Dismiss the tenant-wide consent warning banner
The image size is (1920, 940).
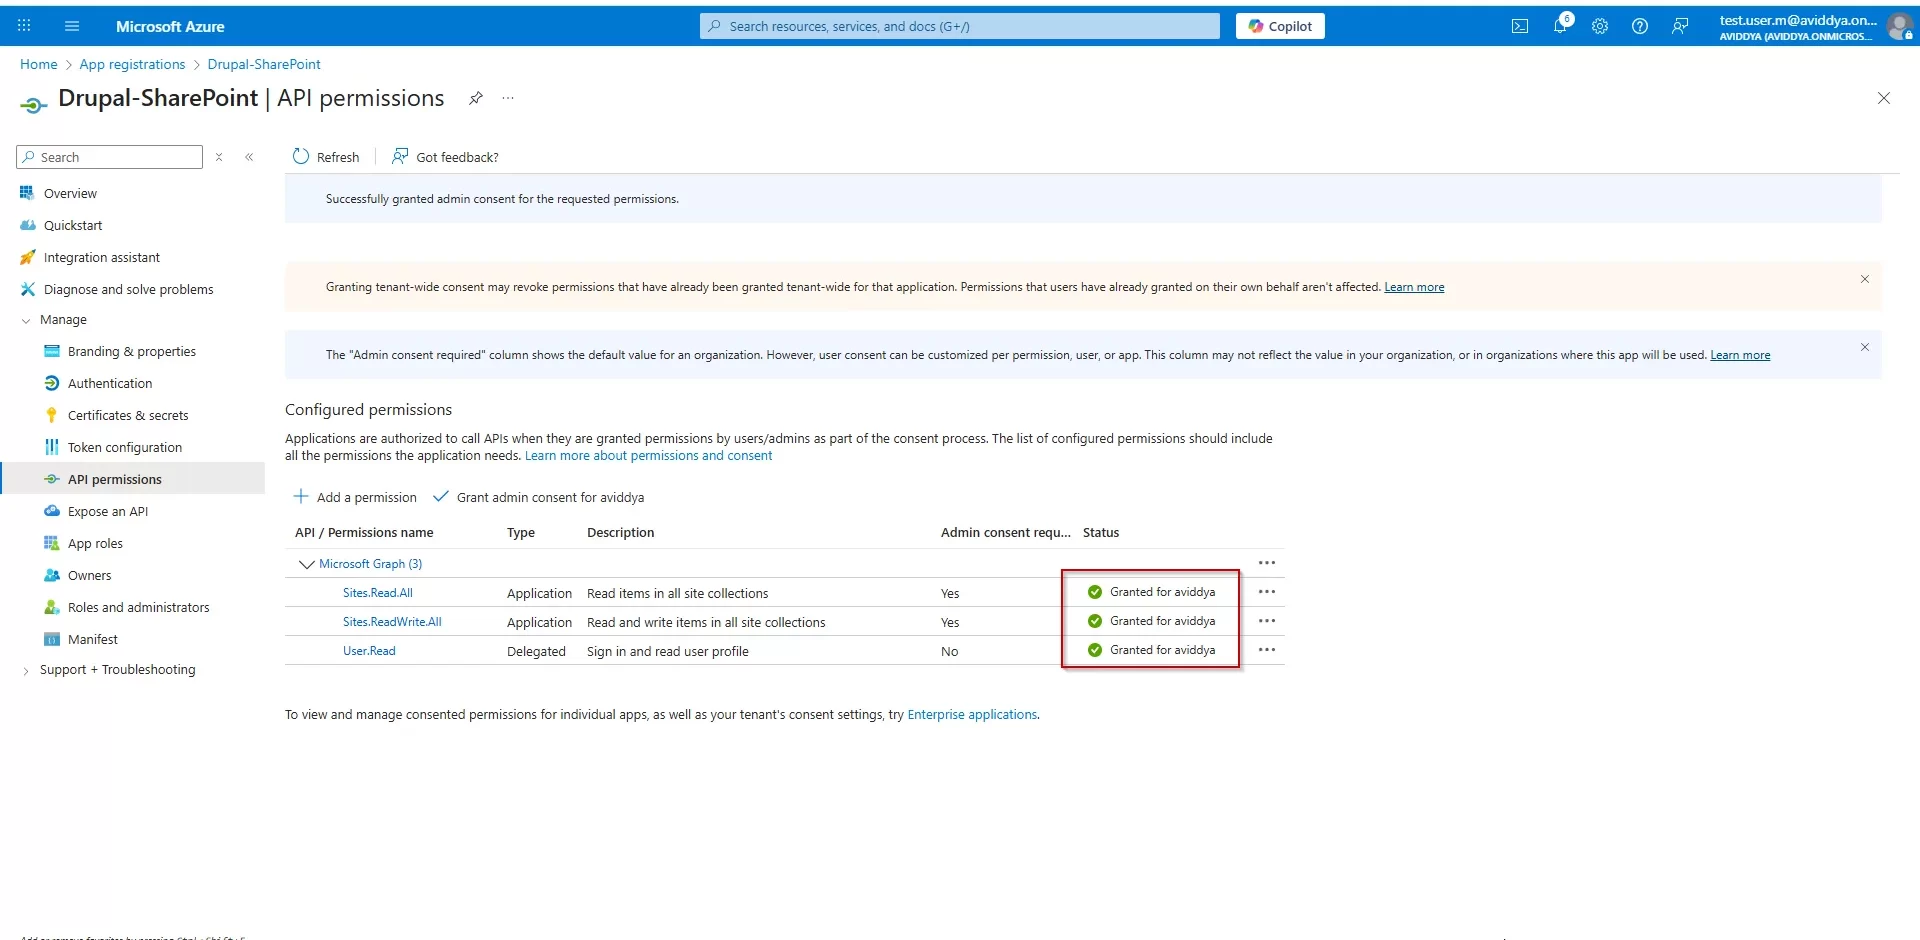(x=1865, y=279)
